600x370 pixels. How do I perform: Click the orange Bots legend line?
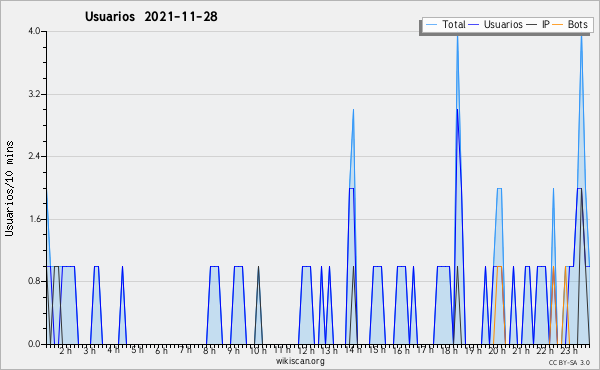(558, 25)
